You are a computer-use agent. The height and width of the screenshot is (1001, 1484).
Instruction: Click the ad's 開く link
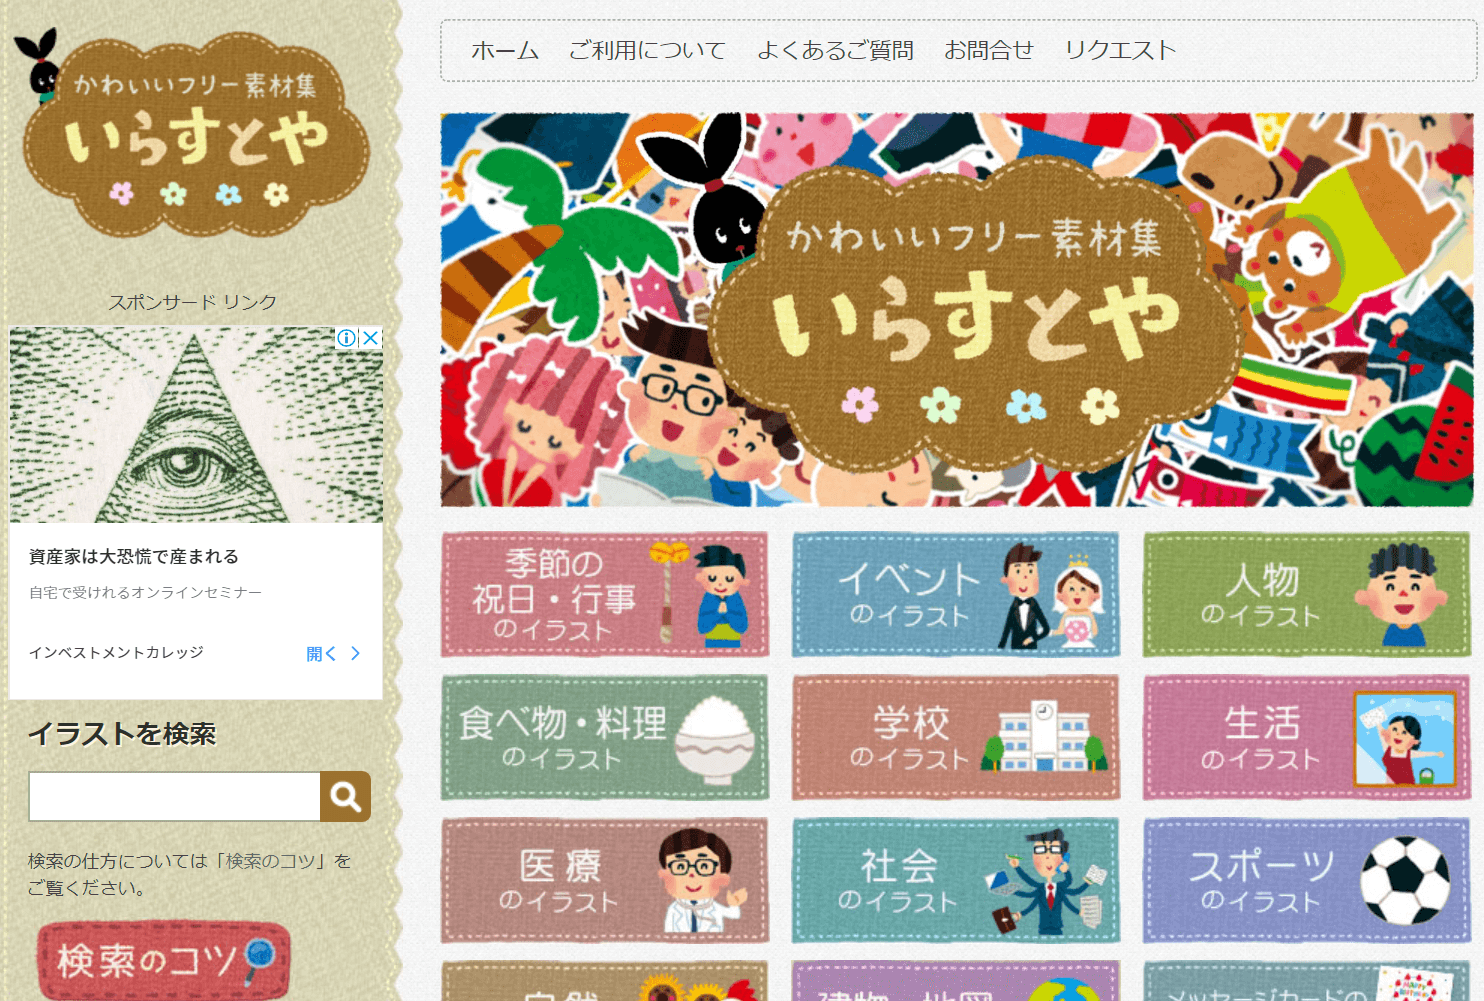coord(321,654)
